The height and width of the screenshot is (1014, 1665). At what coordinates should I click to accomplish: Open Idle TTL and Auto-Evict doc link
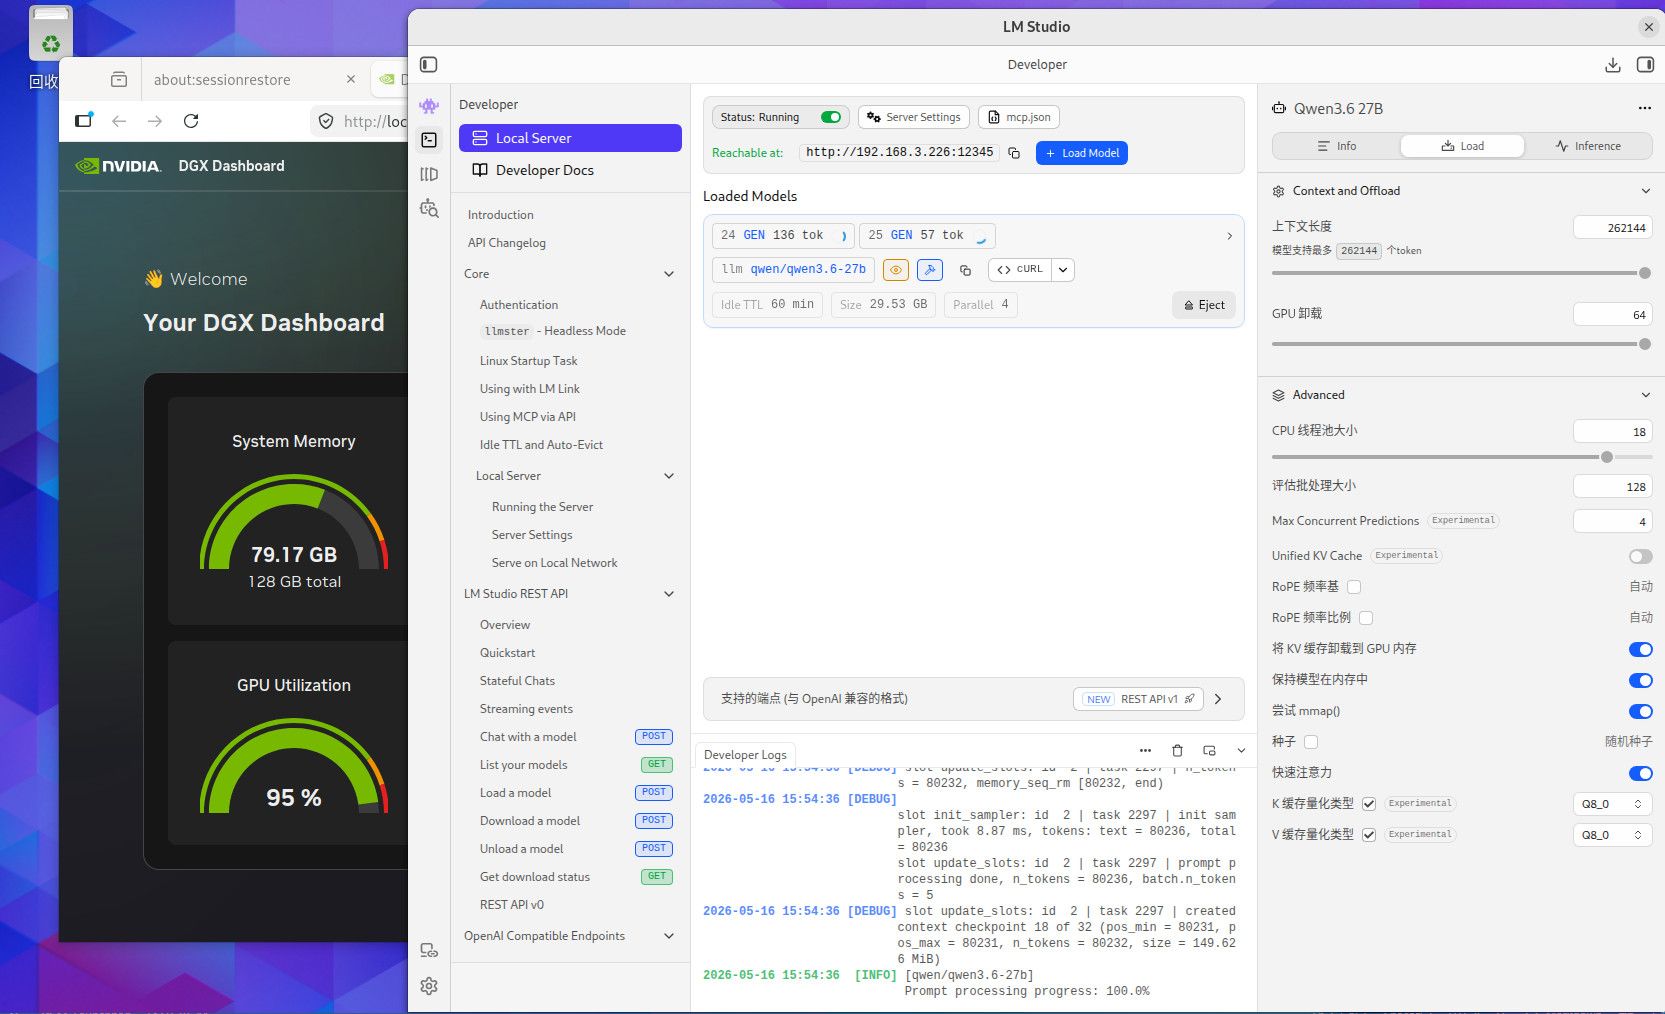[541, 445]
